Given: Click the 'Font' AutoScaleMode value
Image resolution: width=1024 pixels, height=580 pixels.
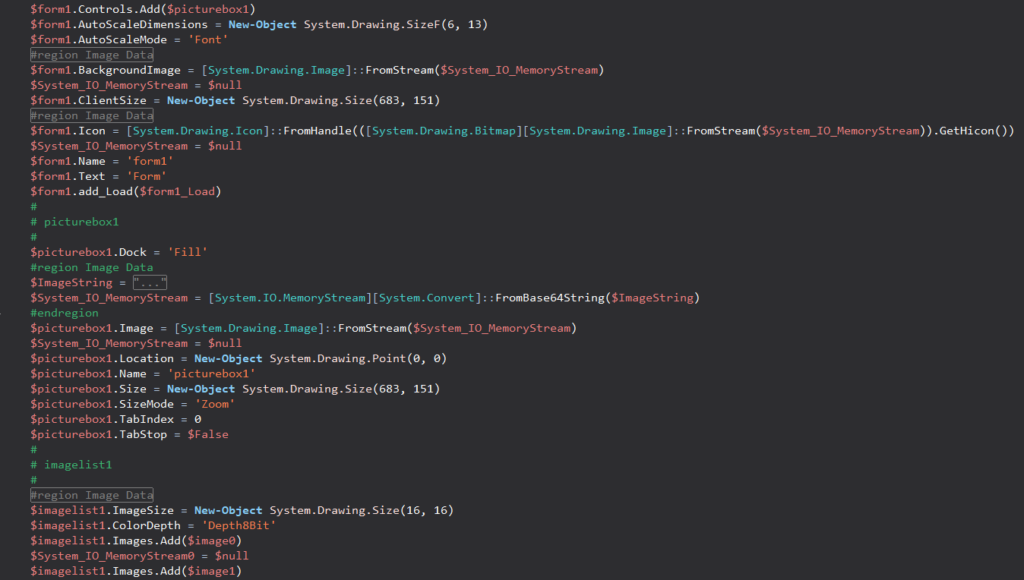Looking at the screenshot, I should (208, 40).
